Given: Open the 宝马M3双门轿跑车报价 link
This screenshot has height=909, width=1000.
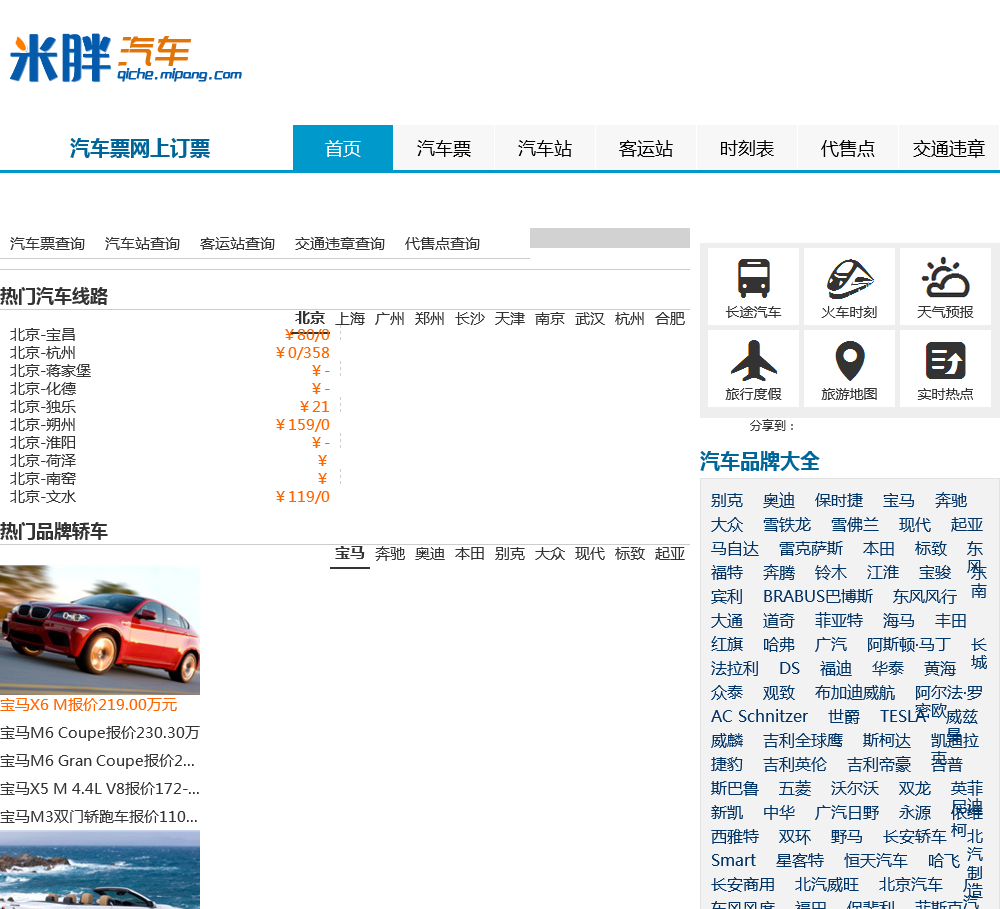Looking at the screenshot, I should (99, 817).
